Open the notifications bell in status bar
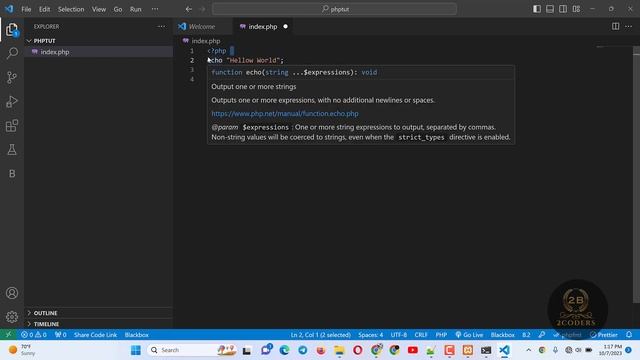Image resolution: width=640 pixels, height=360 pixels. pyautogui.click(x=629, y=335)
